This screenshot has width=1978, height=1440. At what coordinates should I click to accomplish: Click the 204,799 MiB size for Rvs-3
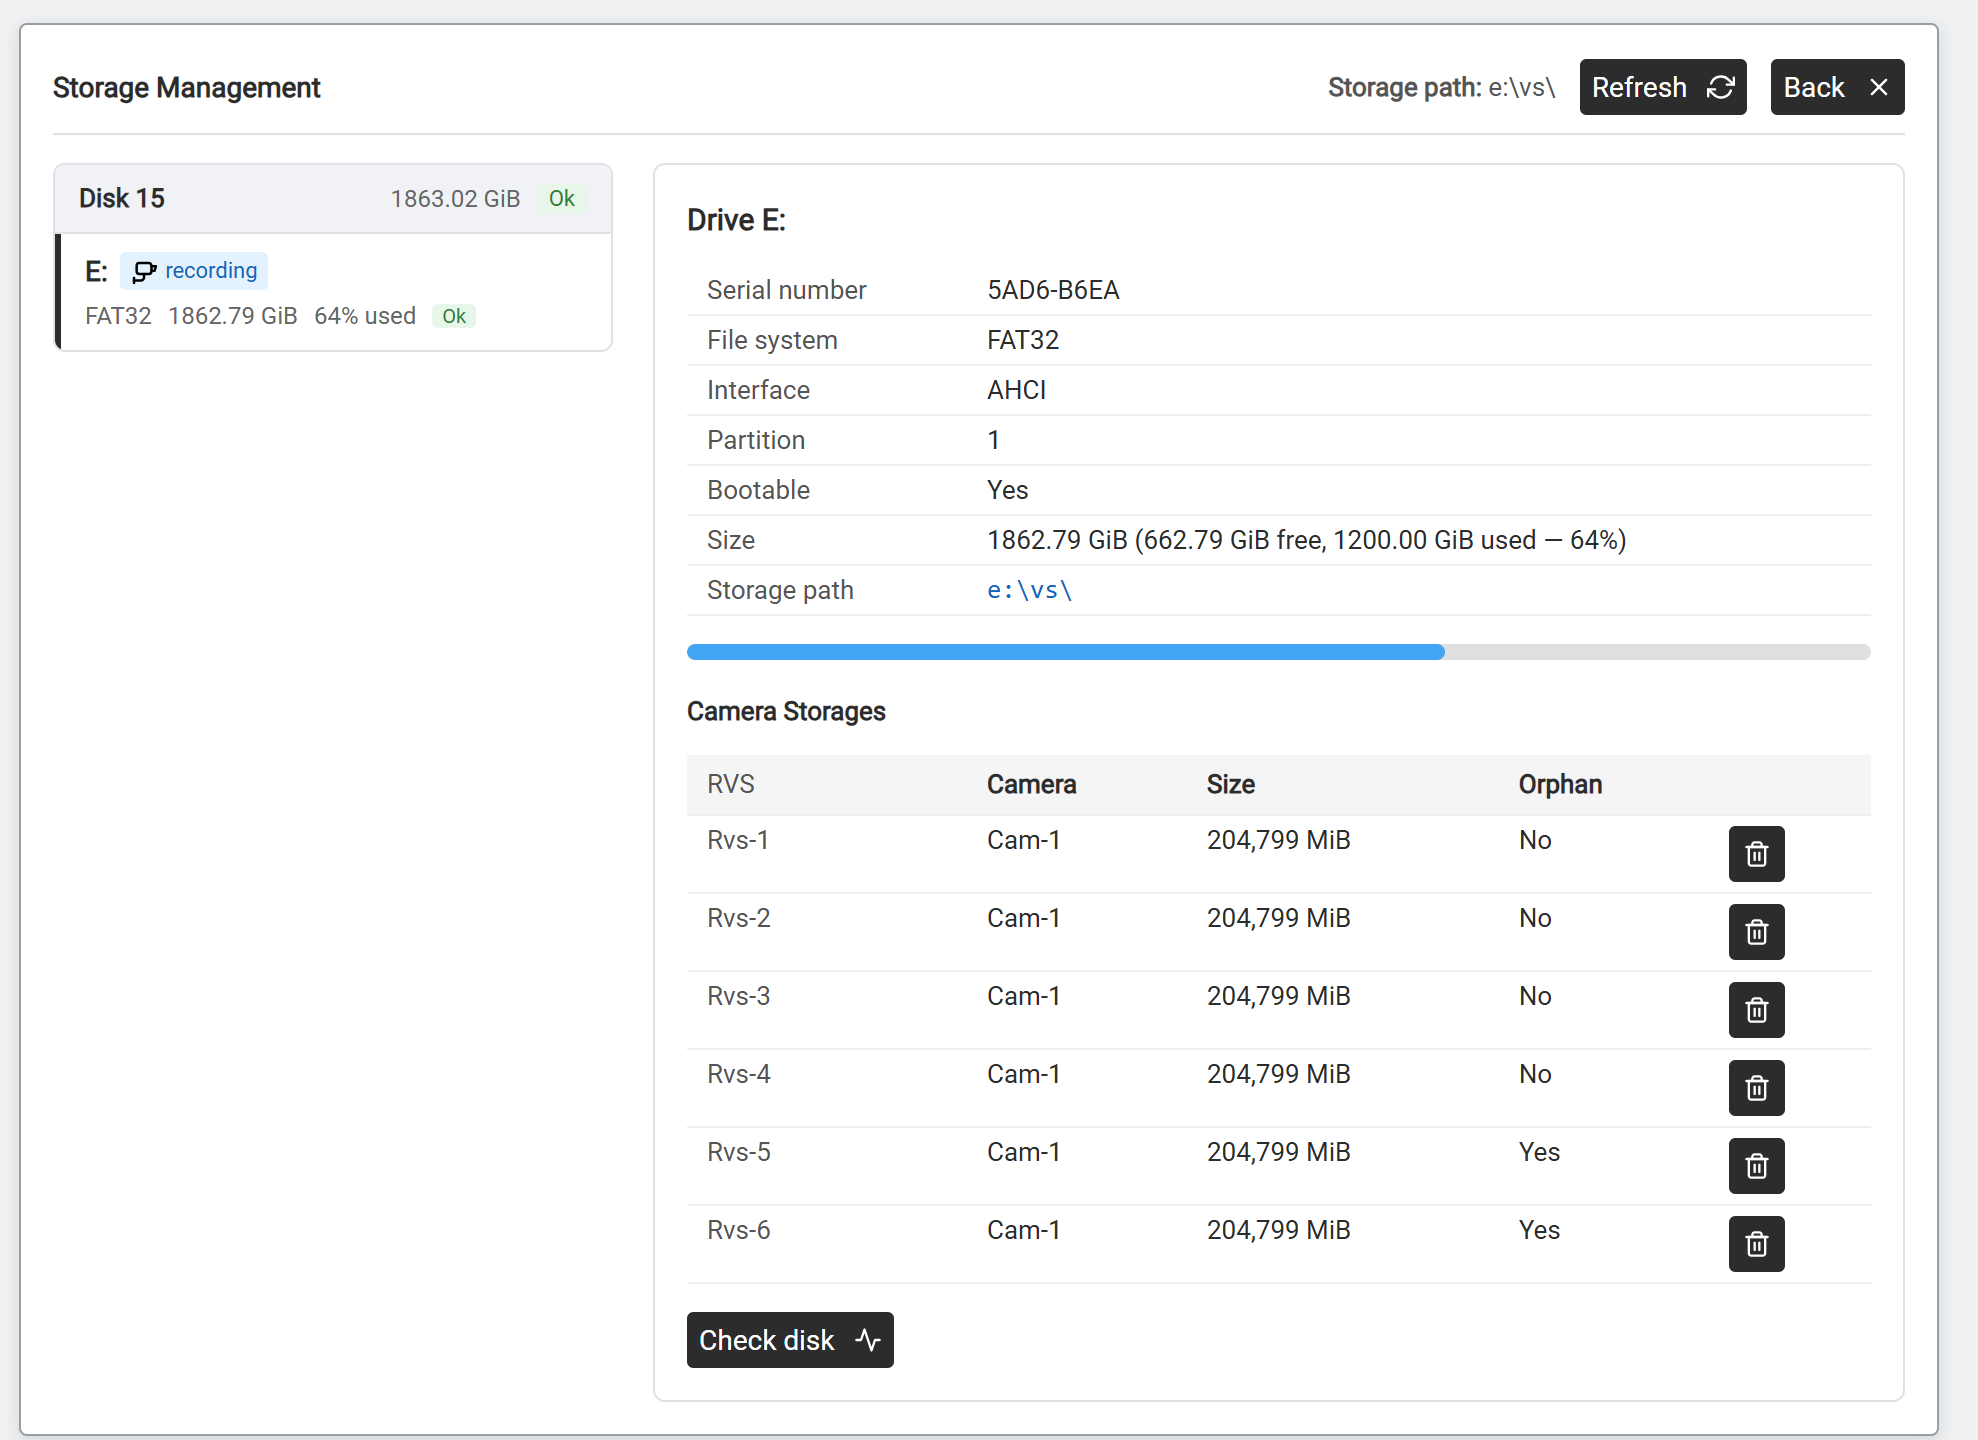point(1278,996)
